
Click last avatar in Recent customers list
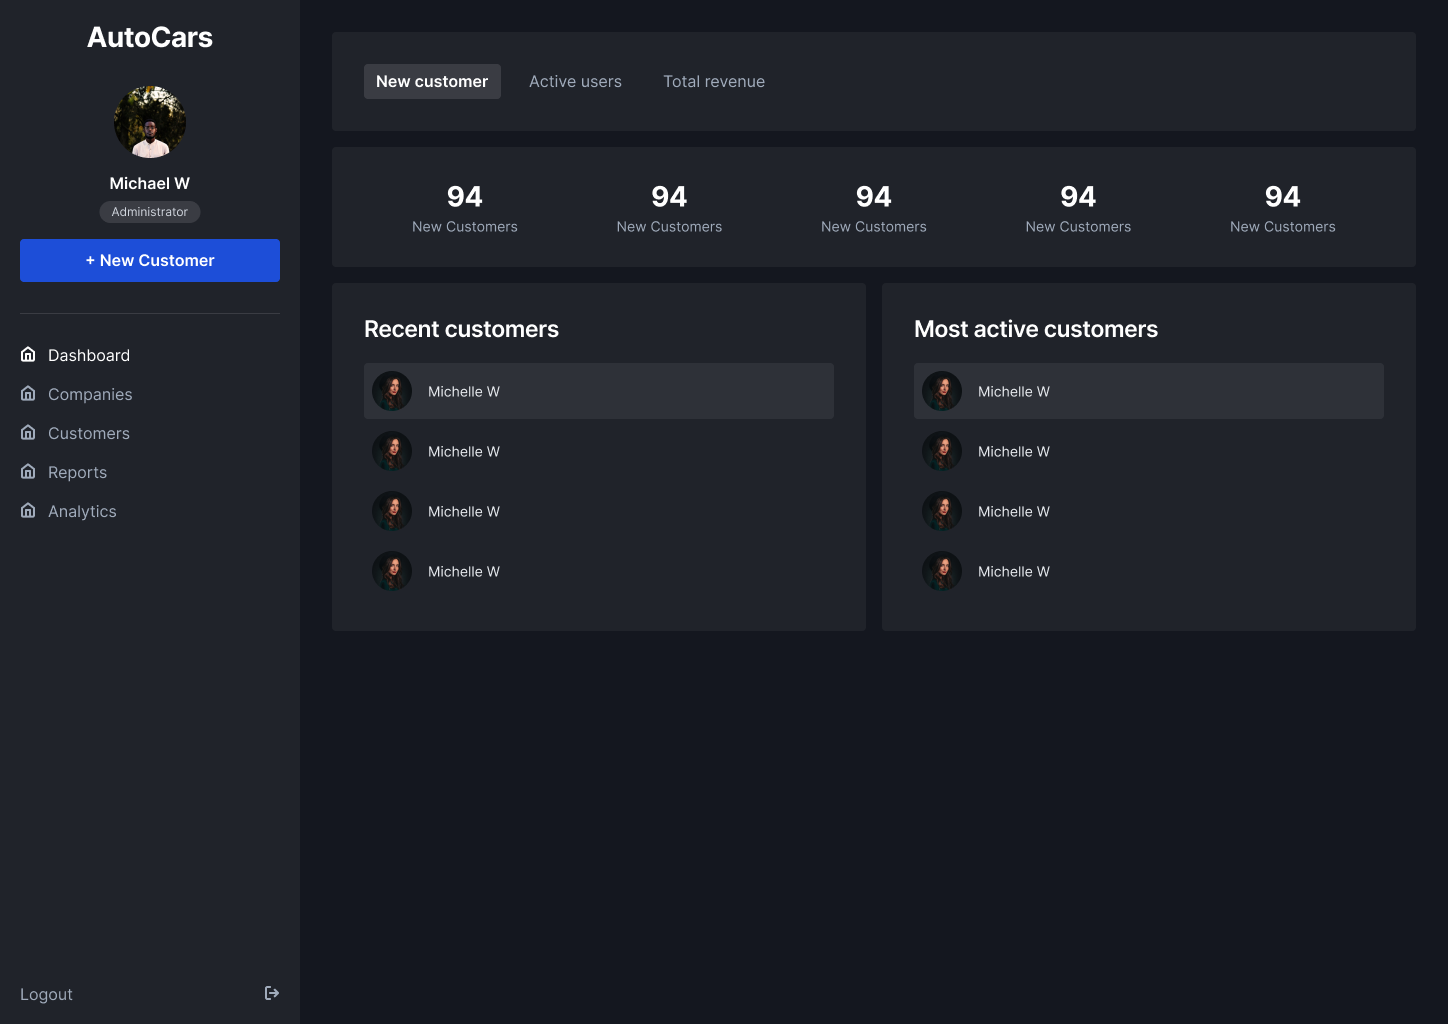point(392,571)
